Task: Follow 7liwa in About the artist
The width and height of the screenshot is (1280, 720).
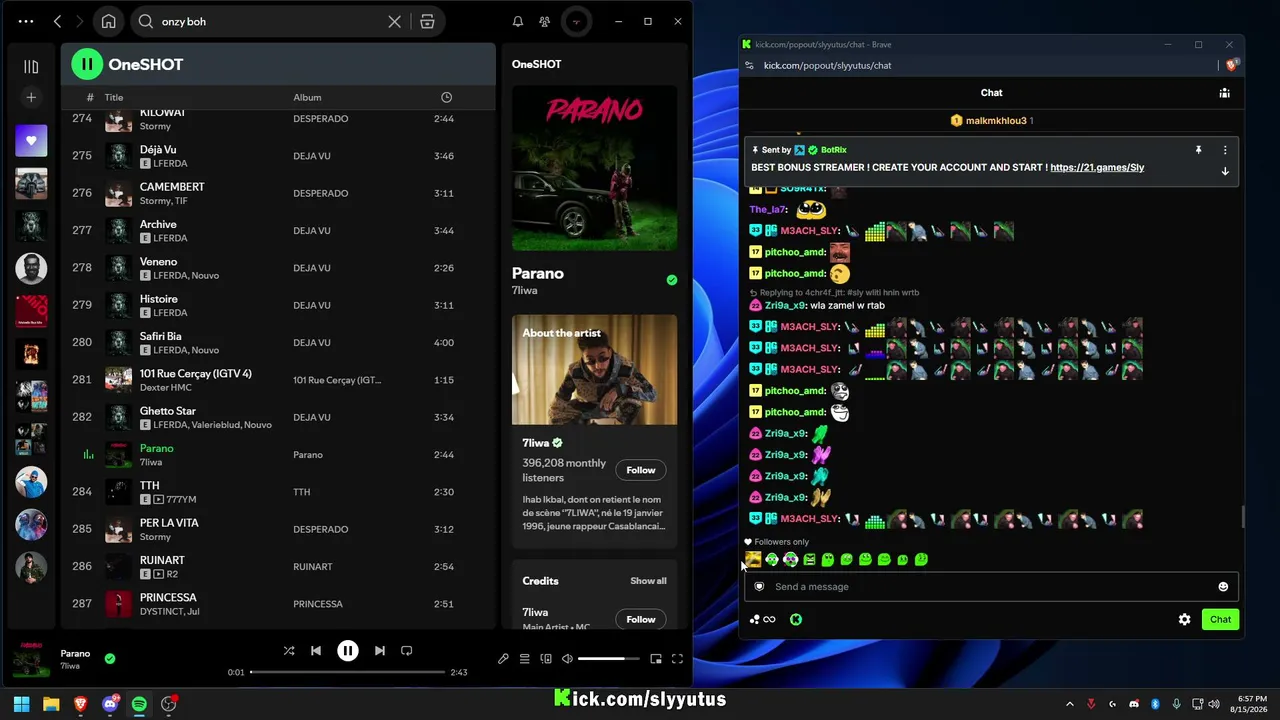Action: pos(641,470)
